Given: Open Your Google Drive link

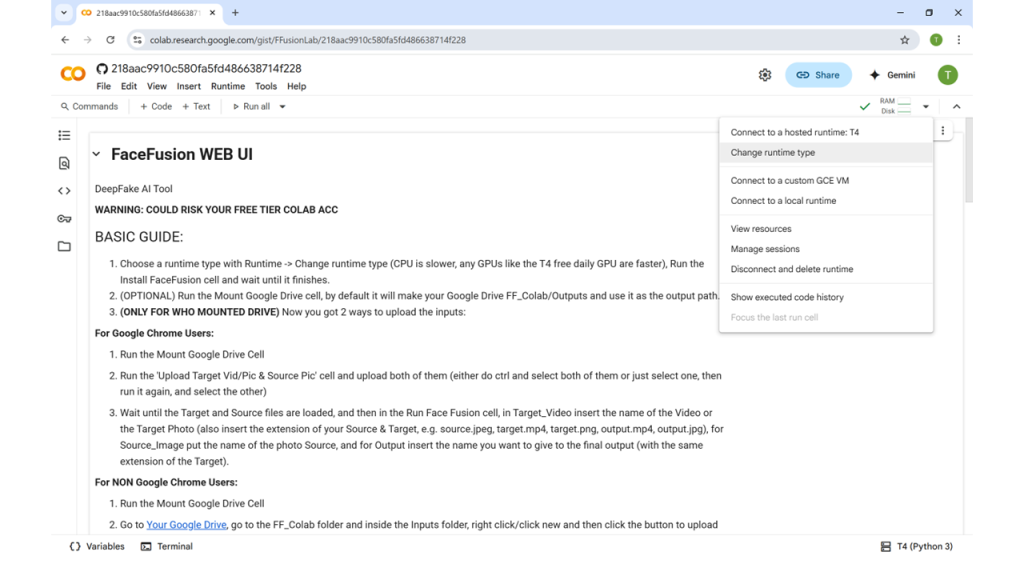Looking at the screenshot, I should [x=186, y=524].
